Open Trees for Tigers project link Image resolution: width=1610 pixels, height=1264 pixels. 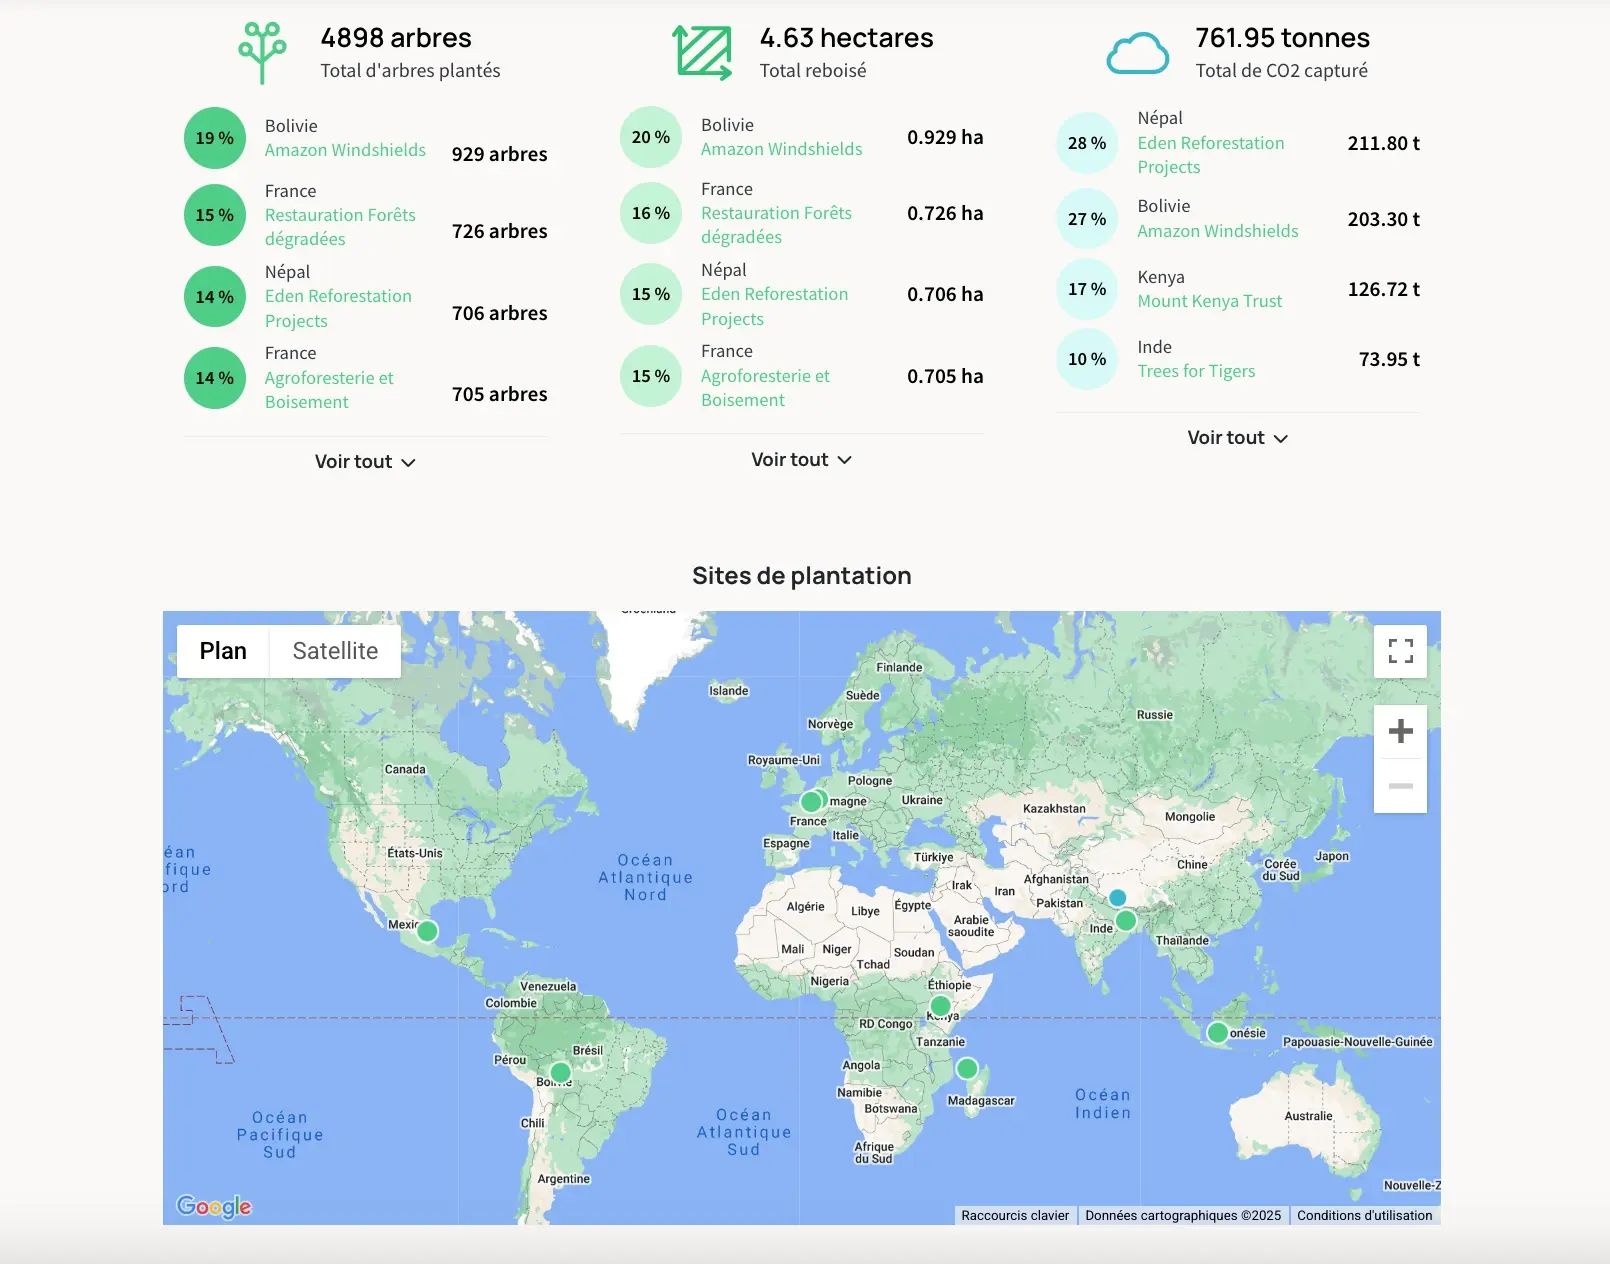pyautogui.click(x=1196, y=371)
